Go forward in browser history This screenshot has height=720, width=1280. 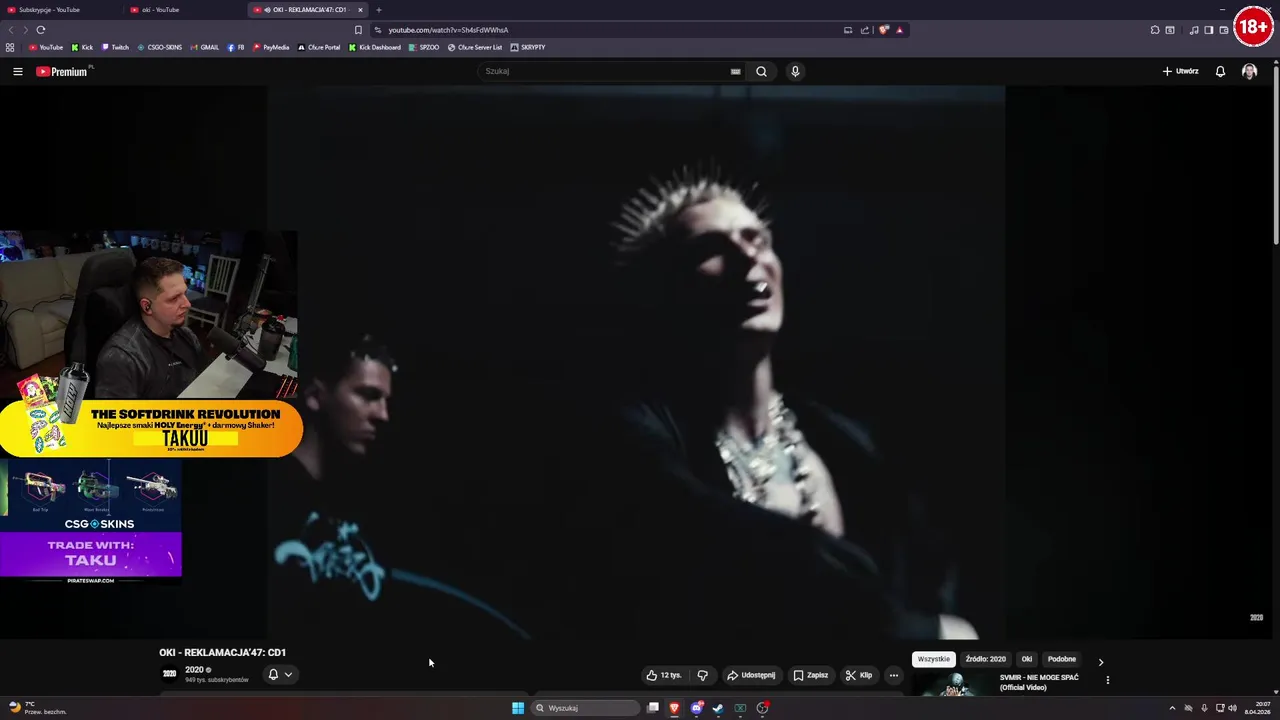(25, 30)
